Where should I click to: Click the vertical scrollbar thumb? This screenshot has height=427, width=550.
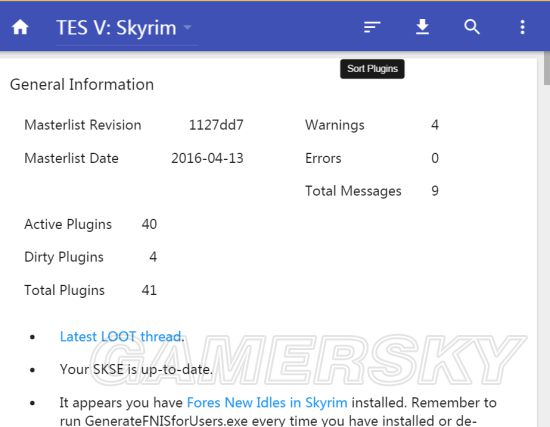(x=546, y=68)
